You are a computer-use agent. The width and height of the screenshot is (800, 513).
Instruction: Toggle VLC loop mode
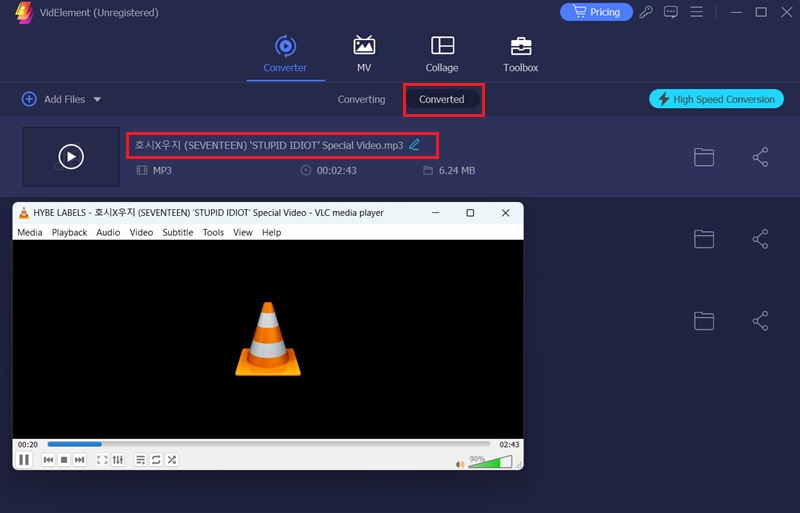(156, 460)
